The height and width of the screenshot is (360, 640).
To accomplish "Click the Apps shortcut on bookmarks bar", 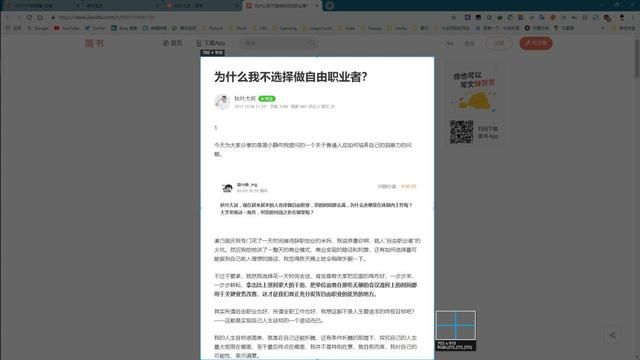I will click(x=13, y=28).
